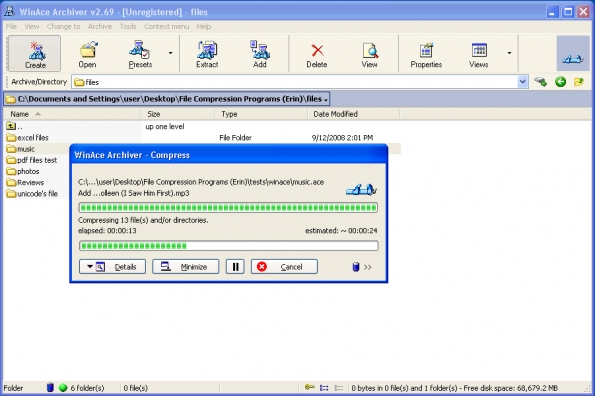Open the Views dropdown arrow
595x396 pixels.
(509, 53)
